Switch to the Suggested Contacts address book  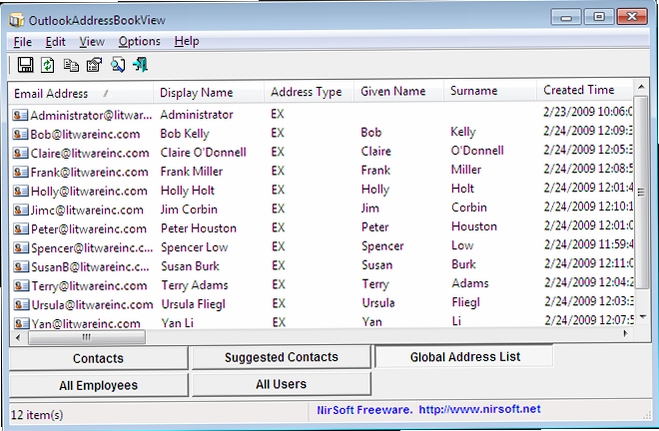tap(281, 357)
